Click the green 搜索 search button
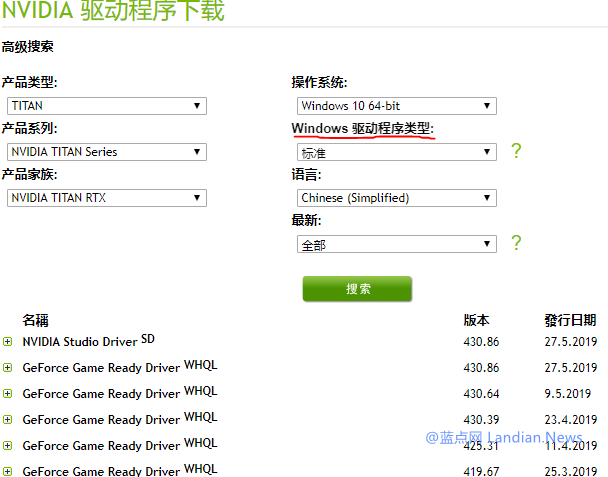This screenshot has height=477, width=608. (x=357, y=288)
